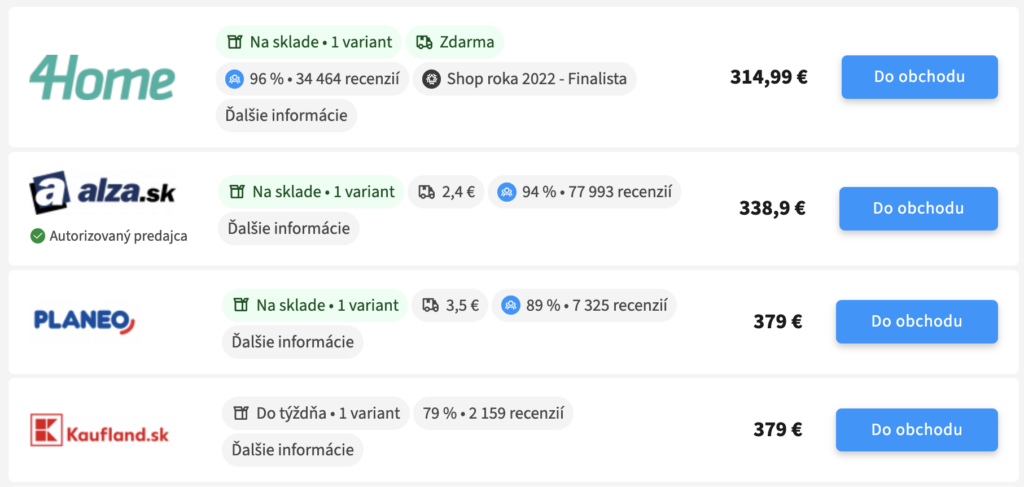The height and width of the screenshot is (487, 1024).
Task: Click the review icon beside 96 % rating
Action: click(x=234, y=79)
